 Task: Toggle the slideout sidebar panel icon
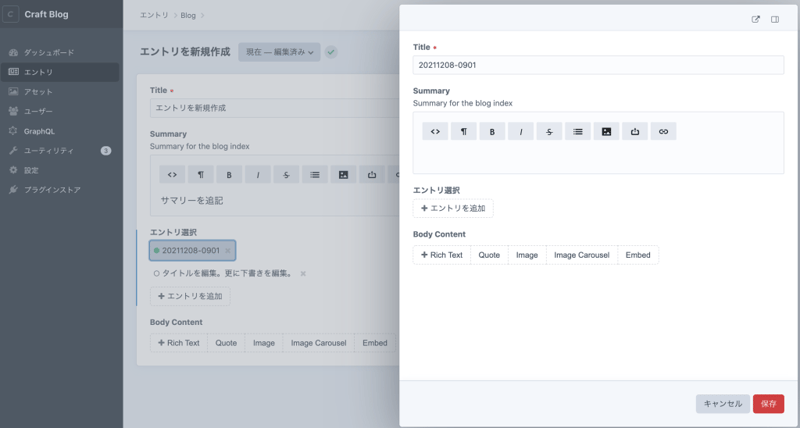coord(775,19)
